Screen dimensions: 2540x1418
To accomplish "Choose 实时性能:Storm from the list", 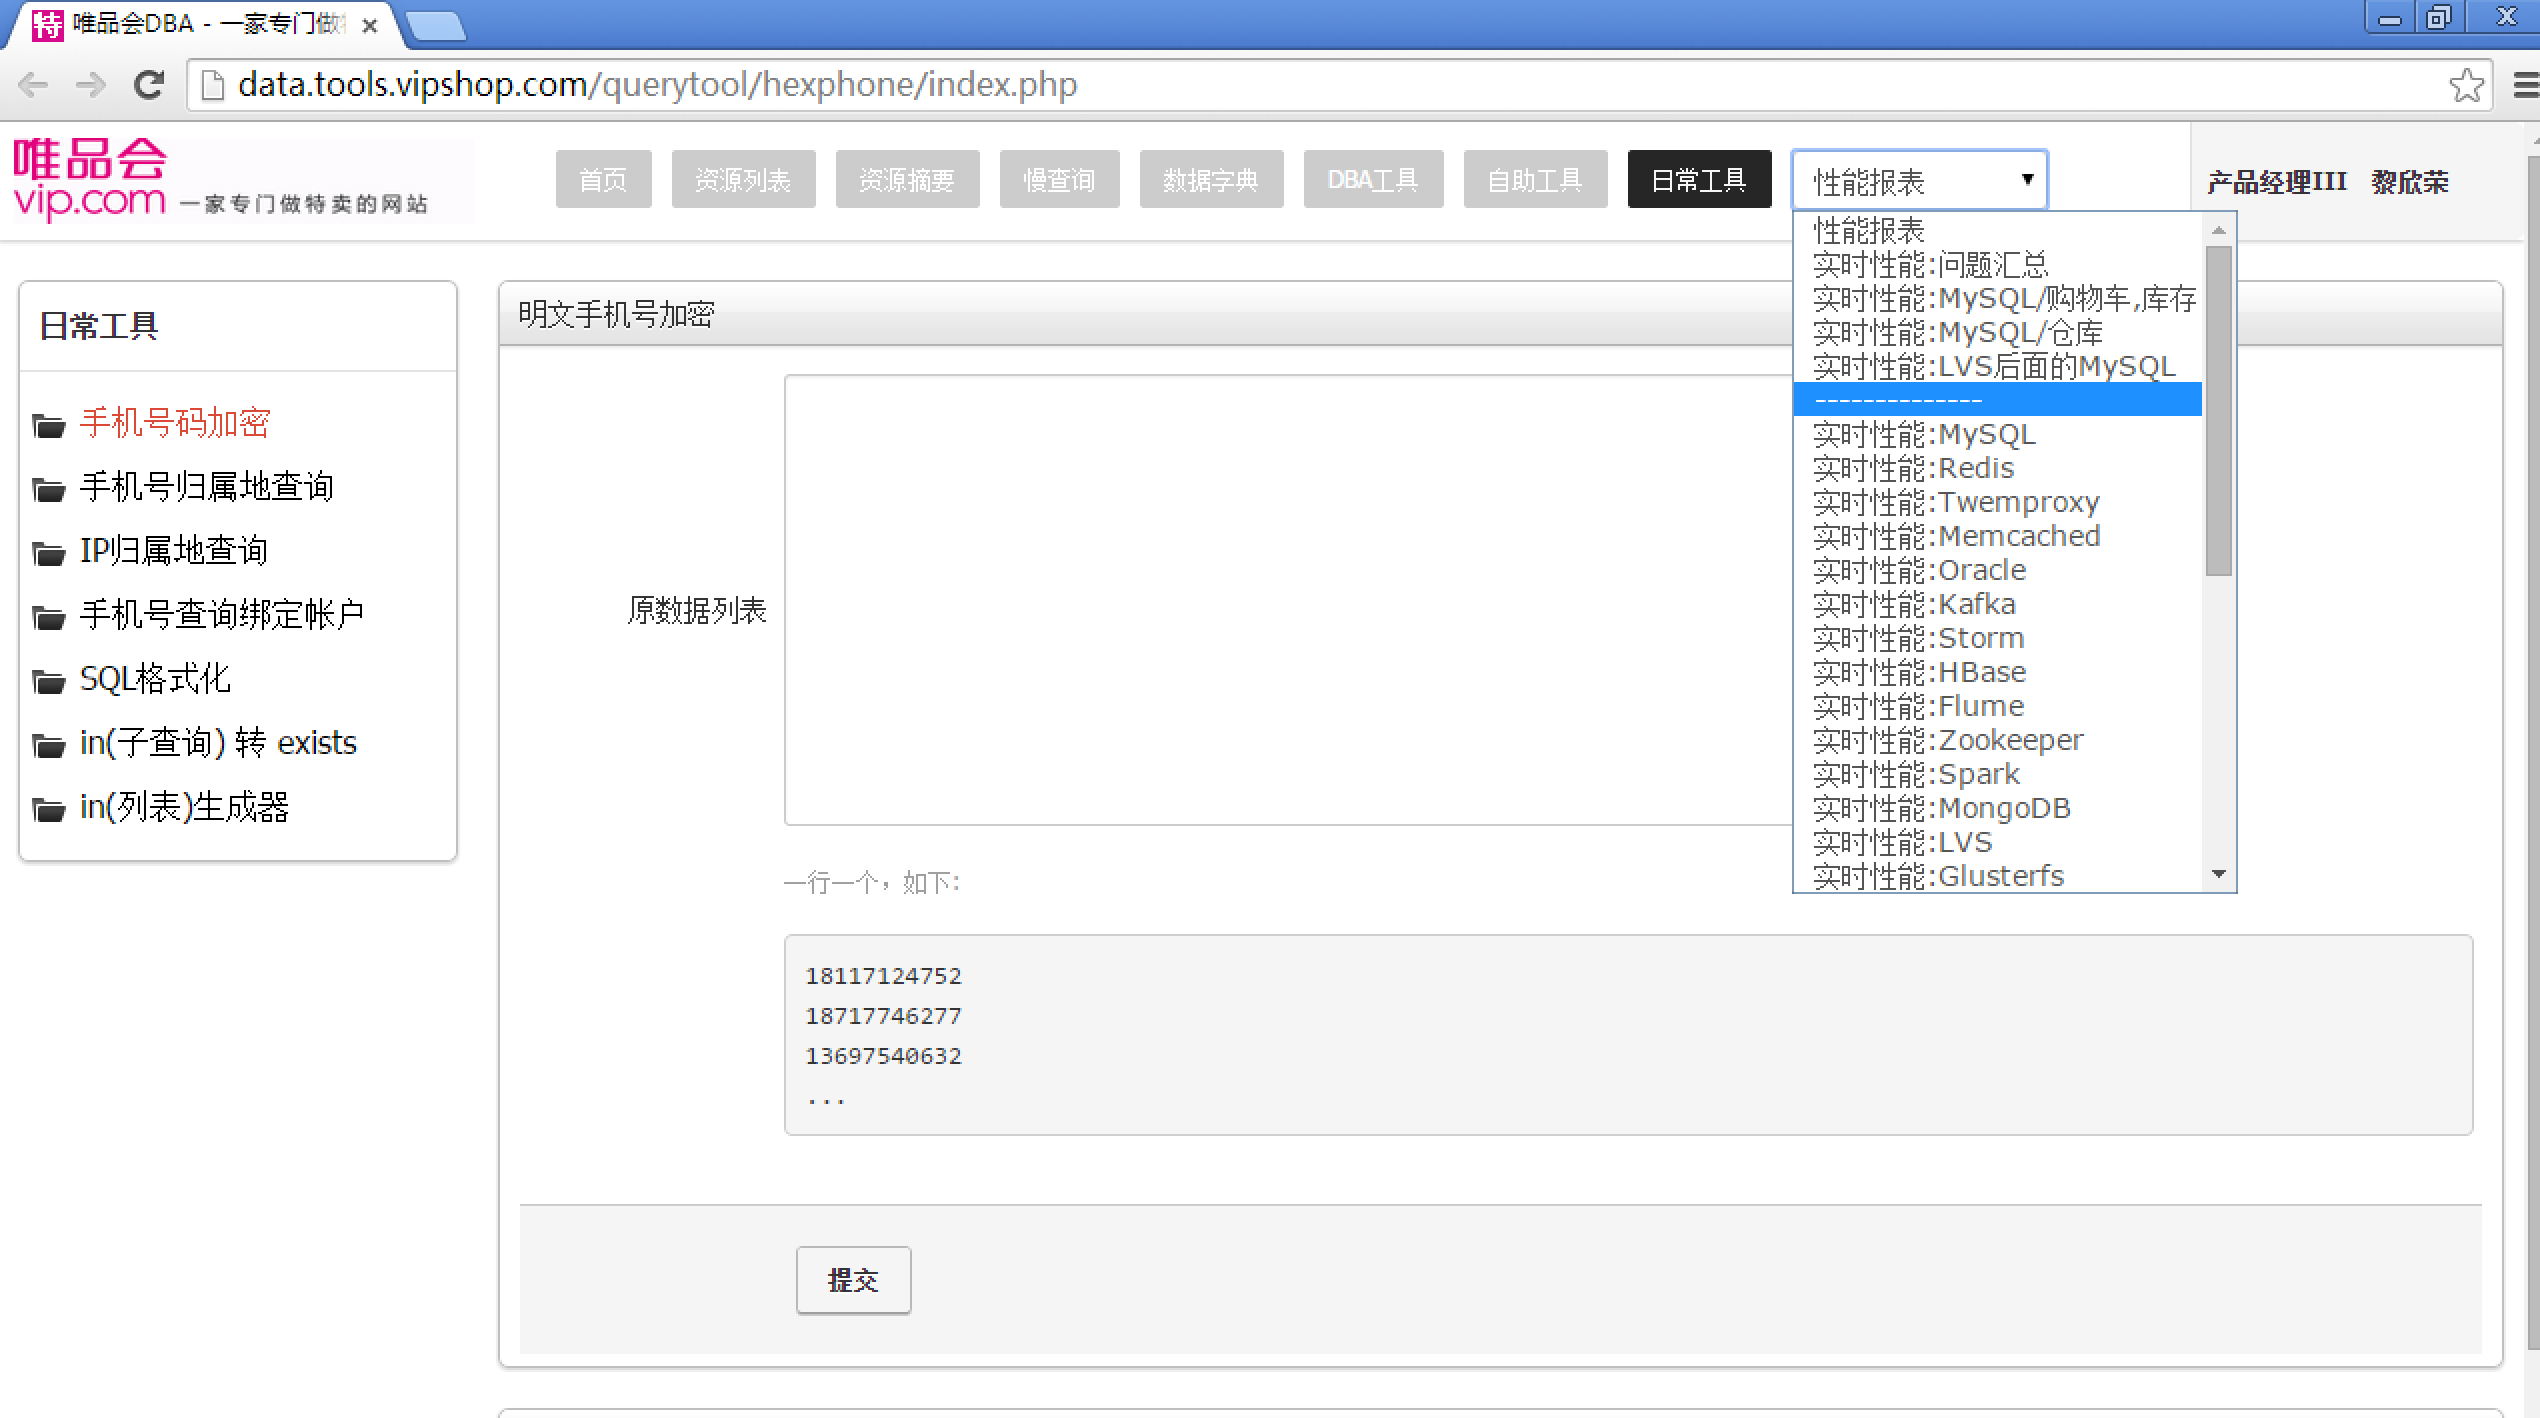I will click(x=1997, y=638).
